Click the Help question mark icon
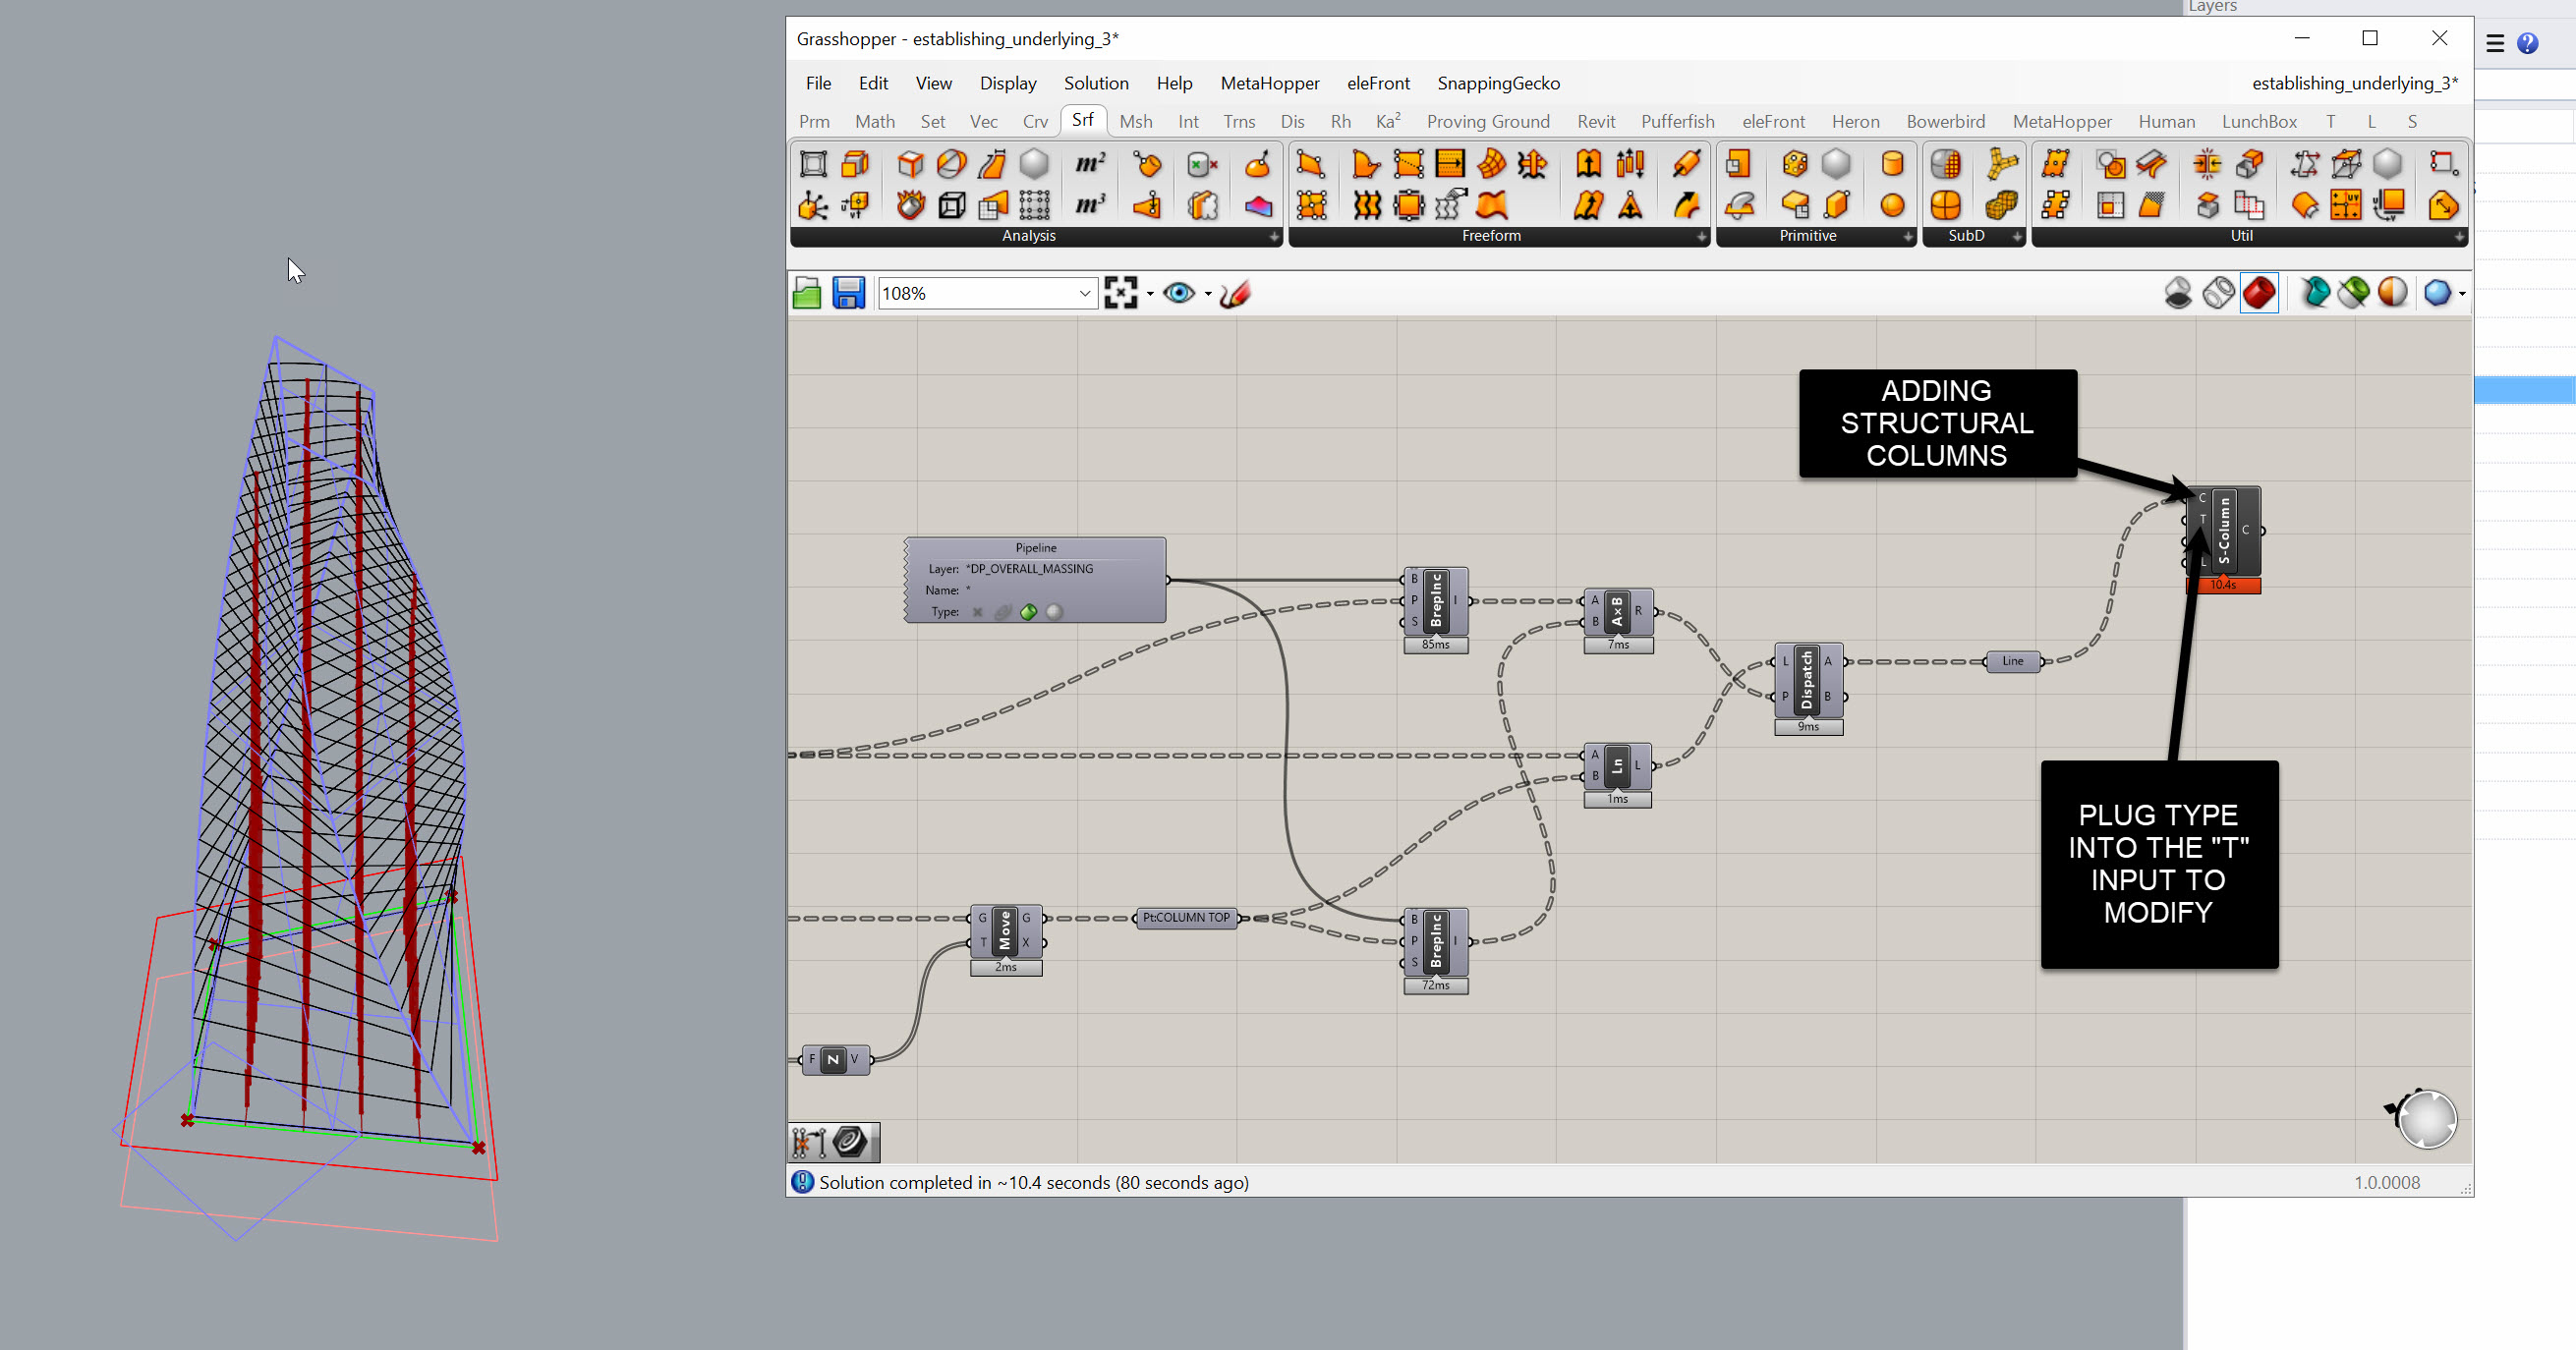The height and width of the screenshot is (1350, 2576). tap(2527, 43)
